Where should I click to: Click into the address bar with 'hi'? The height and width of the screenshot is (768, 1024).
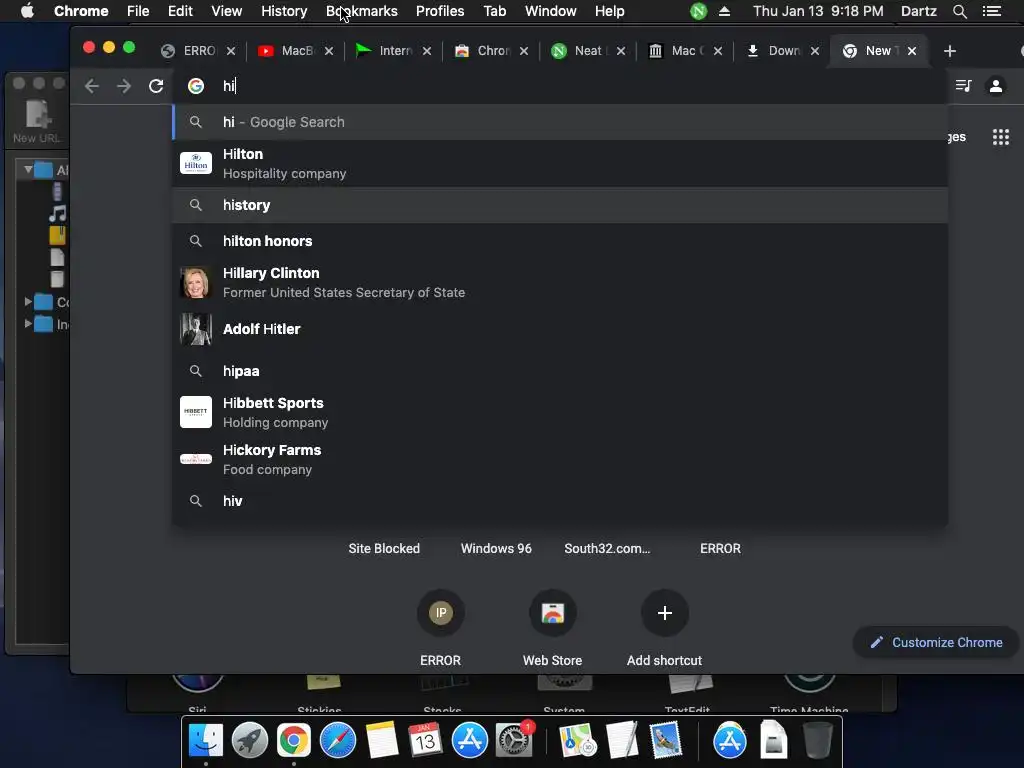coord(560,86)
